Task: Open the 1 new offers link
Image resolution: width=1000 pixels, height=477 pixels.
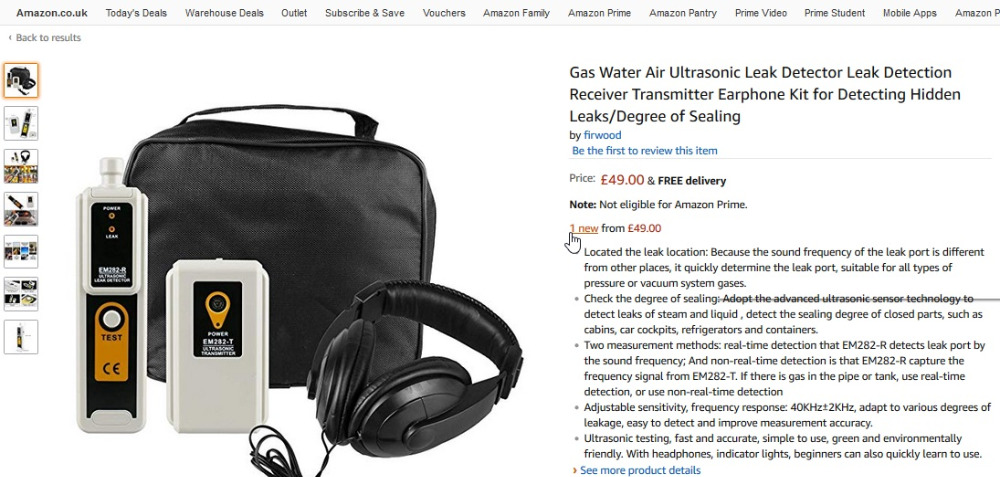Action: [584, 228]
